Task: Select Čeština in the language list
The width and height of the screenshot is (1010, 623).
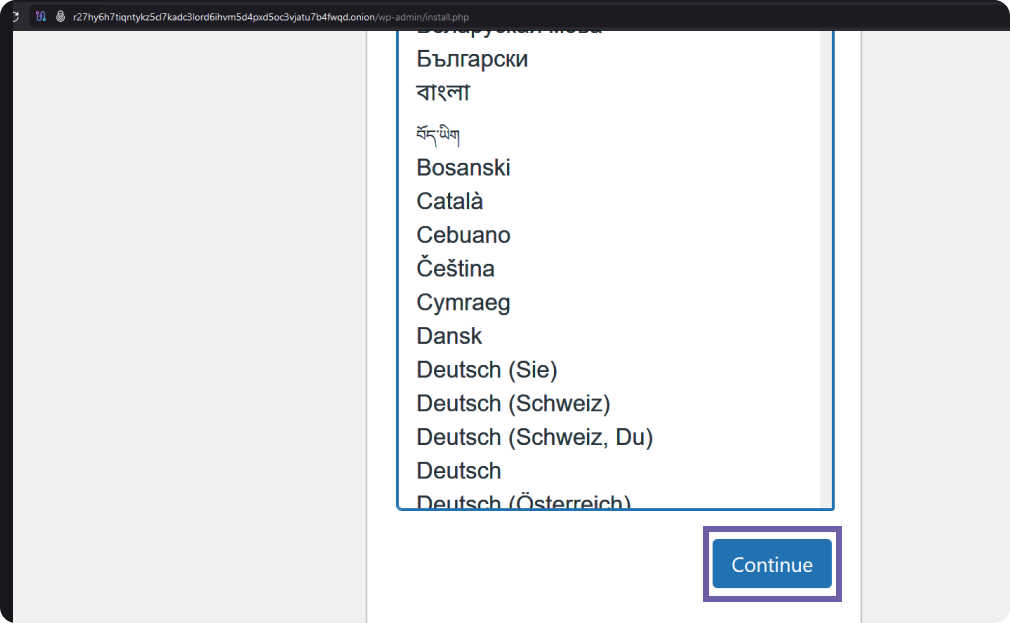Action: pyautogui.click(x=455, y=269)
